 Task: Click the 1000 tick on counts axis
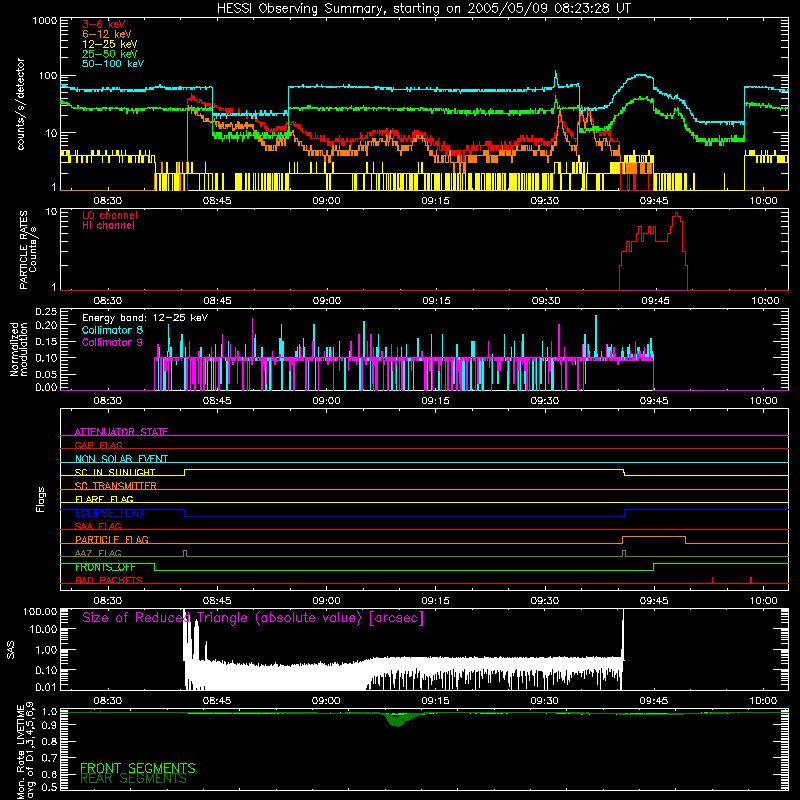pyautogui.click(x=44, y=21)
